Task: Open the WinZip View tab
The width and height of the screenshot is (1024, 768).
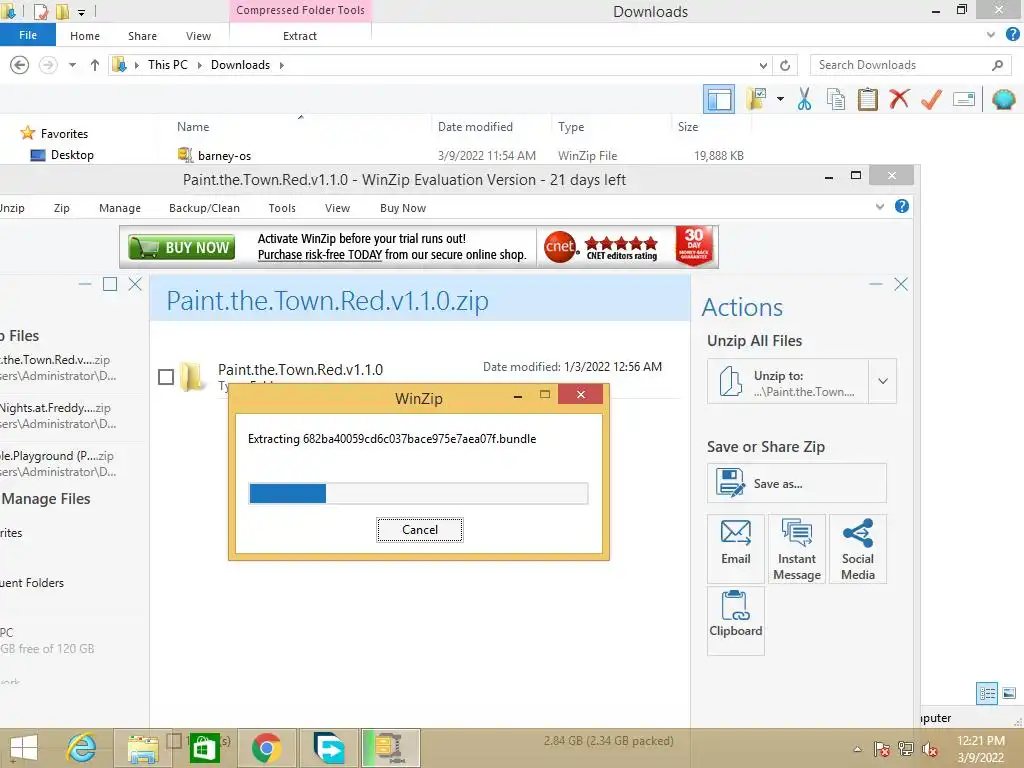Action: (x=338, y=208)
